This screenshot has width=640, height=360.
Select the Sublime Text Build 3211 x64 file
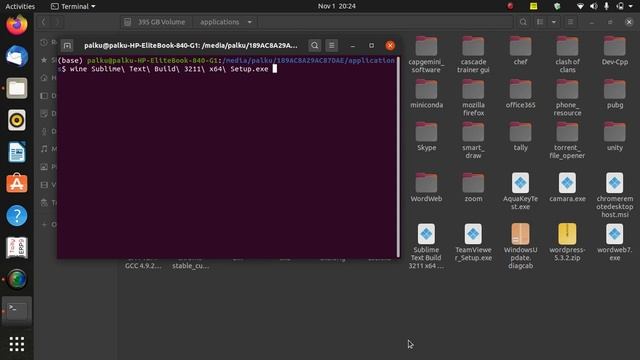(x=426, y=246)
